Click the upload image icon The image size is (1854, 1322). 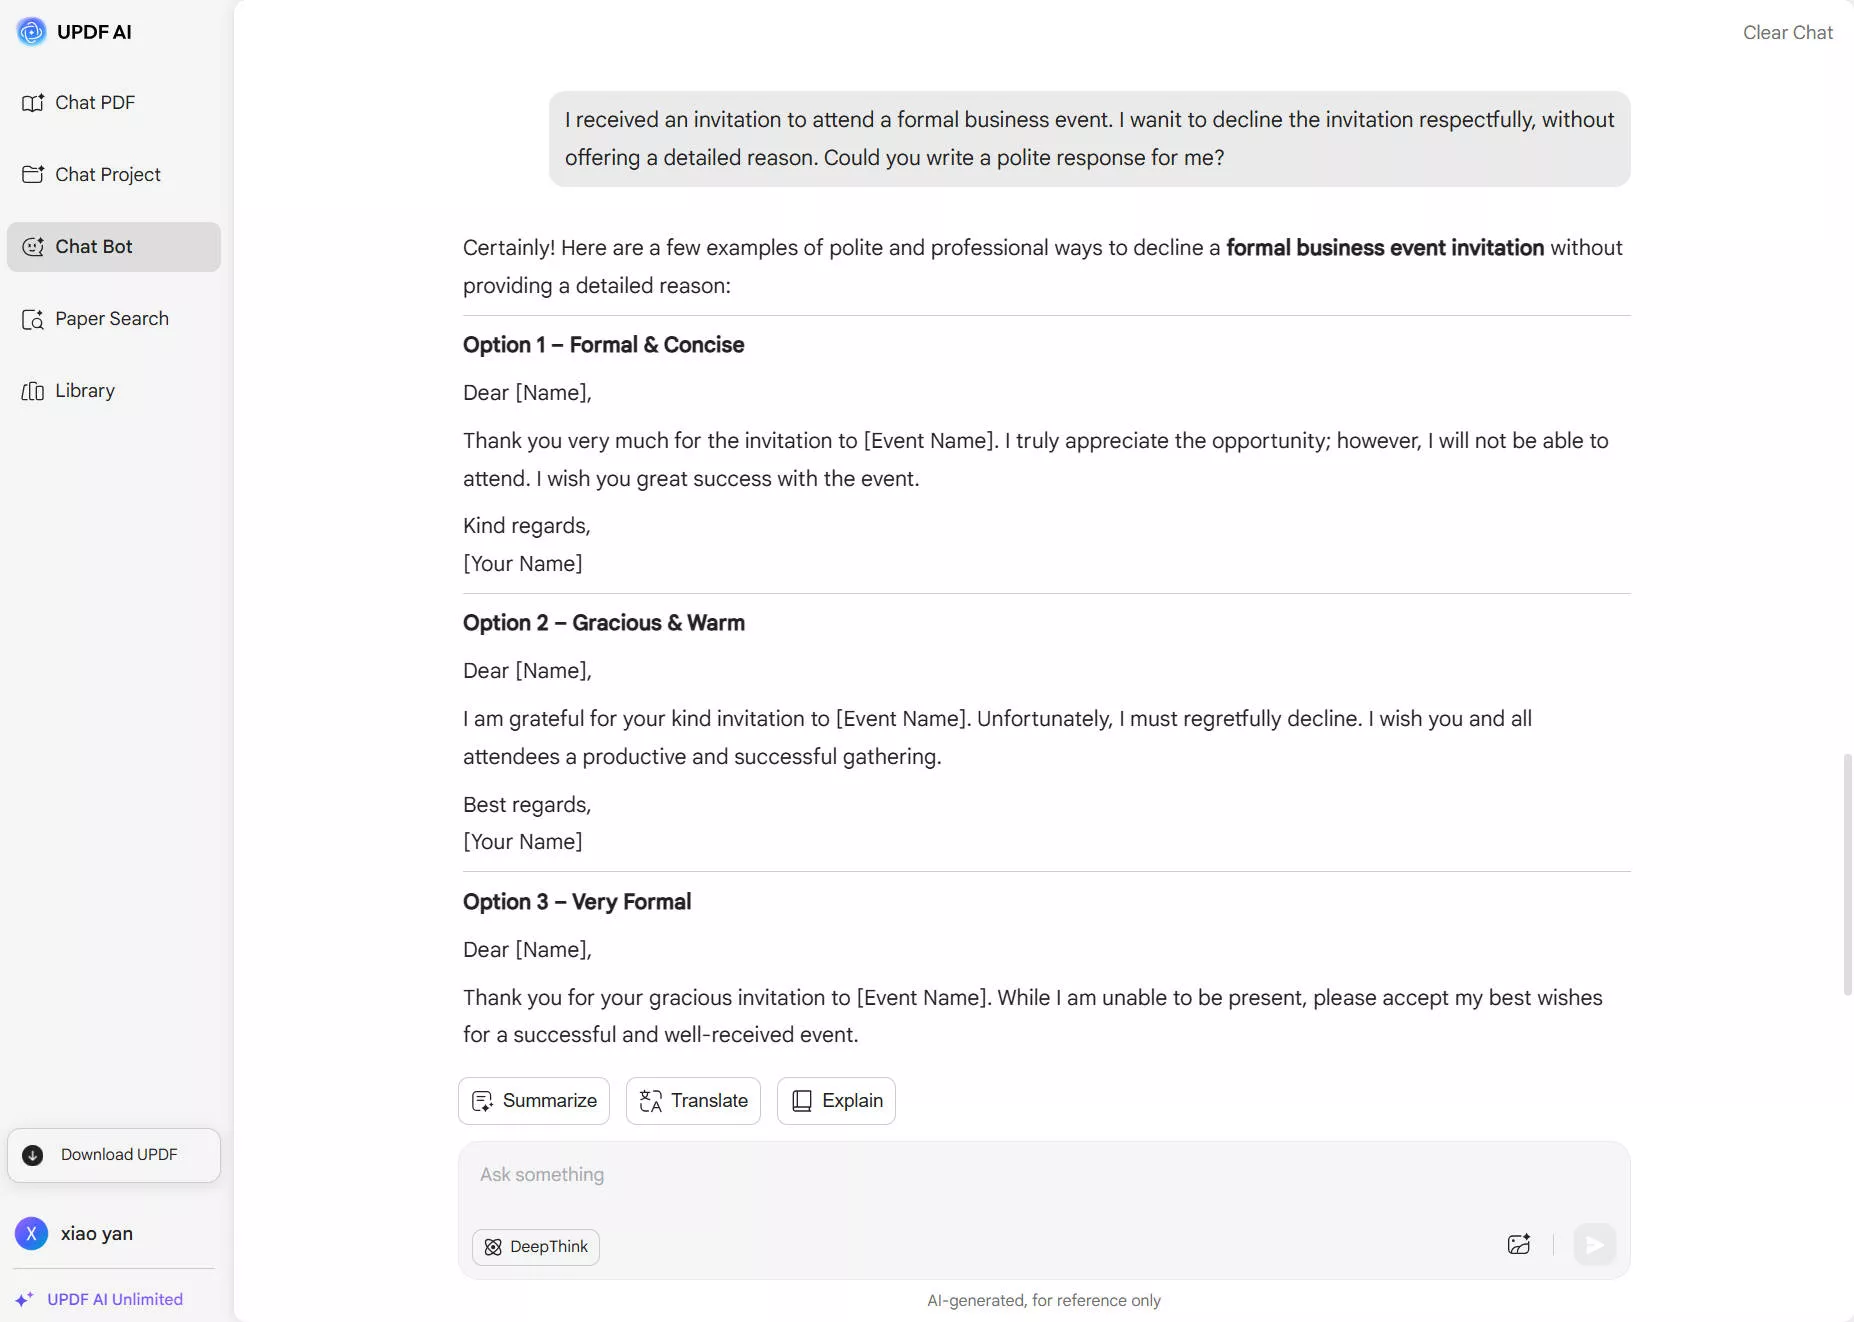click(1518, 1245)
